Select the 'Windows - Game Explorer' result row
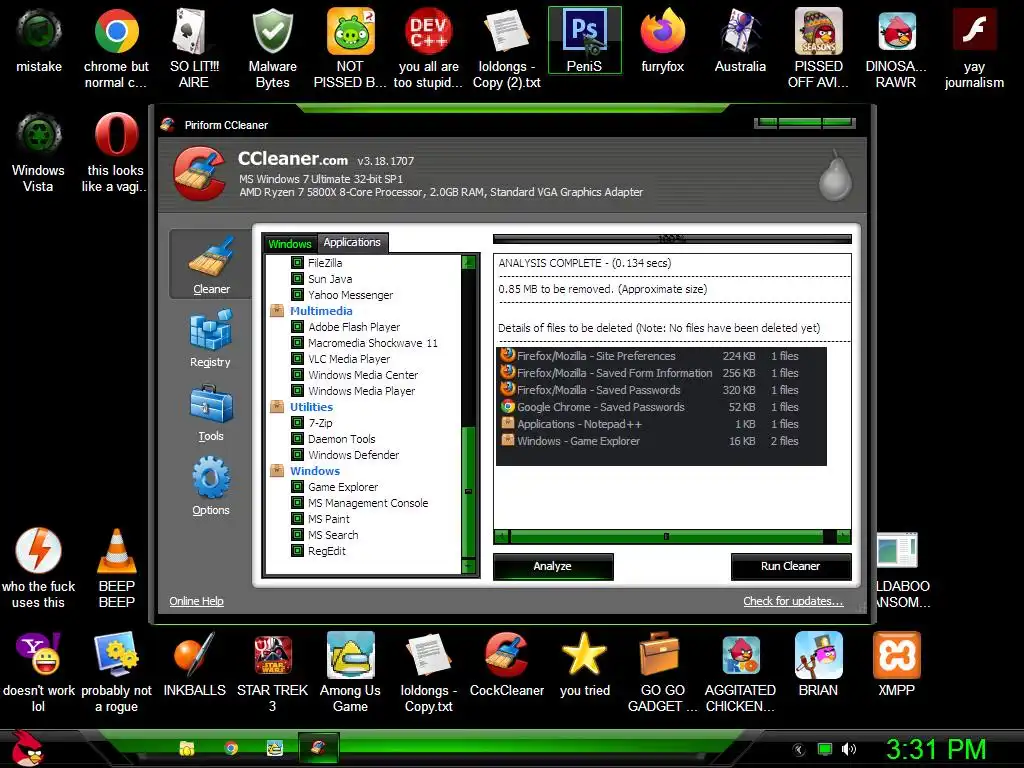Viewport: 1024px width, 768px height. [x=661, y=441]
